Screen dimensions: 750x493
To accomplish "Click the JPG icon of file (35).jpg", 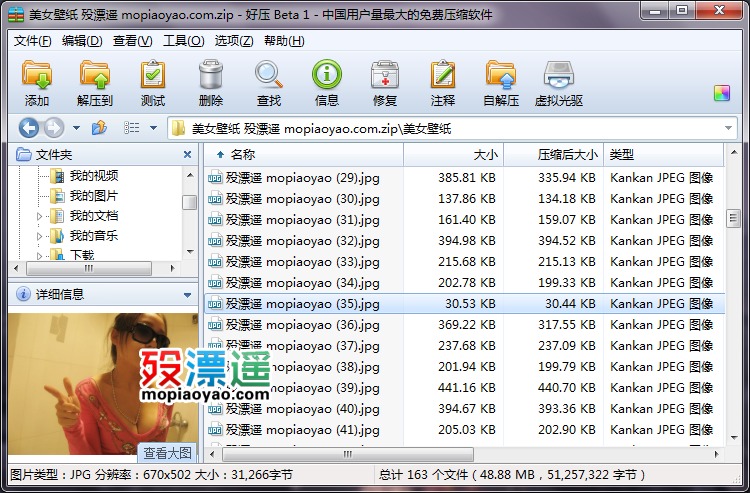I will pyautogui.click(x=215, y=304).
